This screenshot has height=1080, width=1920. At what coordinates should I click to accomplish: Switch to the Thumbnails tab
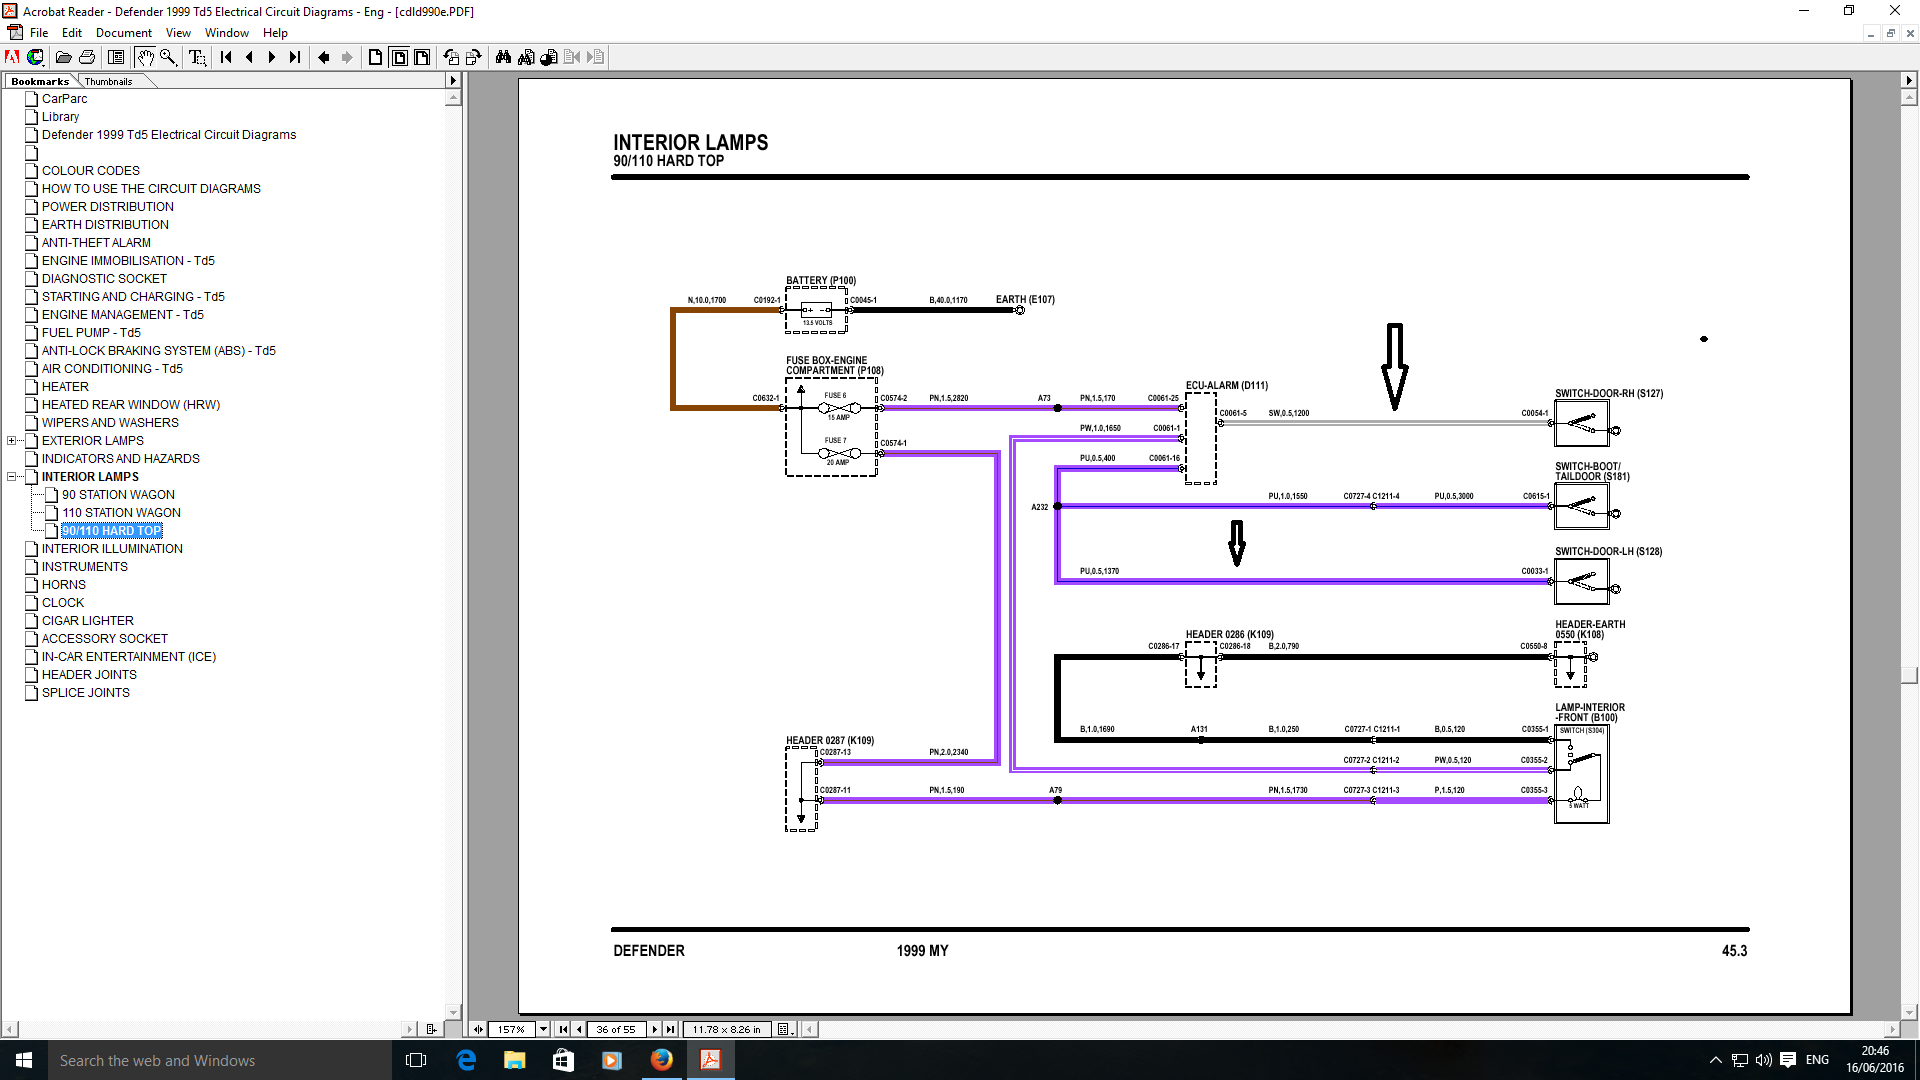(108, 81)
